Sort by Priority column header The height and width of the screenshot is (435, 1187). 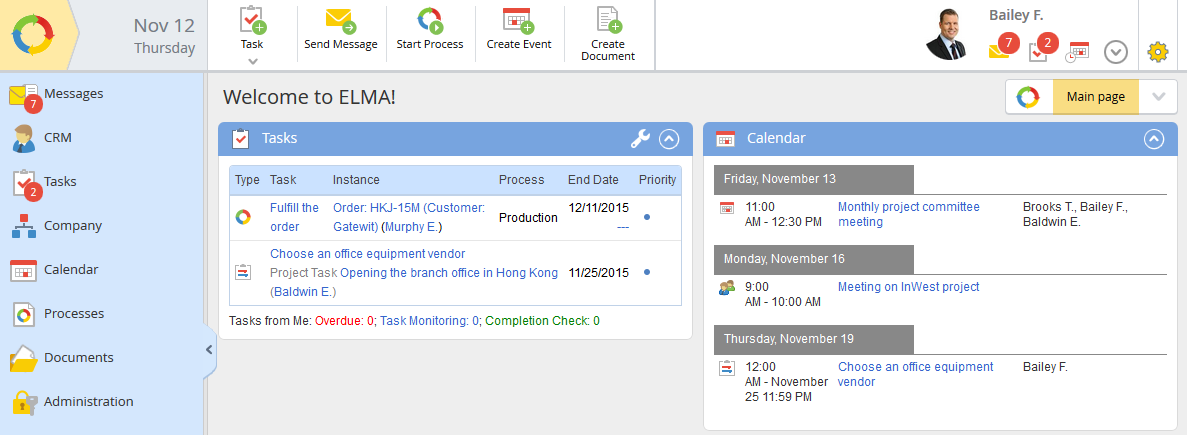coord(657,180)
